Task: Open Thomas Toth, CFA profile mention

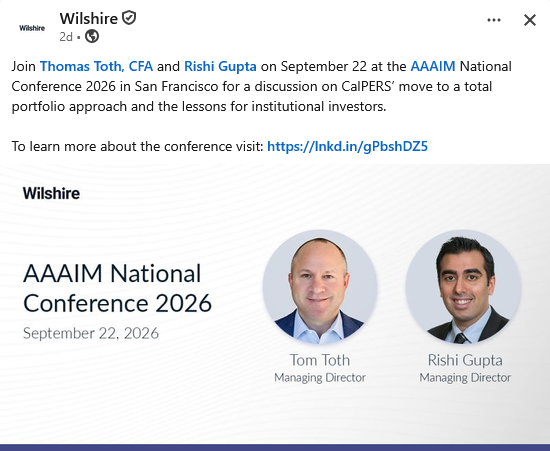Action: click(96, 66)
